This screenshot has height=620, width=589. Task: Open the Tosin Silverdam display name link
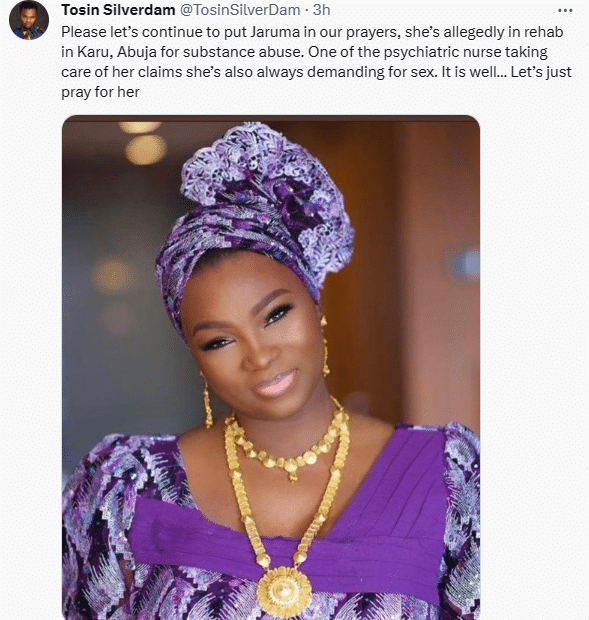pyautogui.click(x=118, y=10)
